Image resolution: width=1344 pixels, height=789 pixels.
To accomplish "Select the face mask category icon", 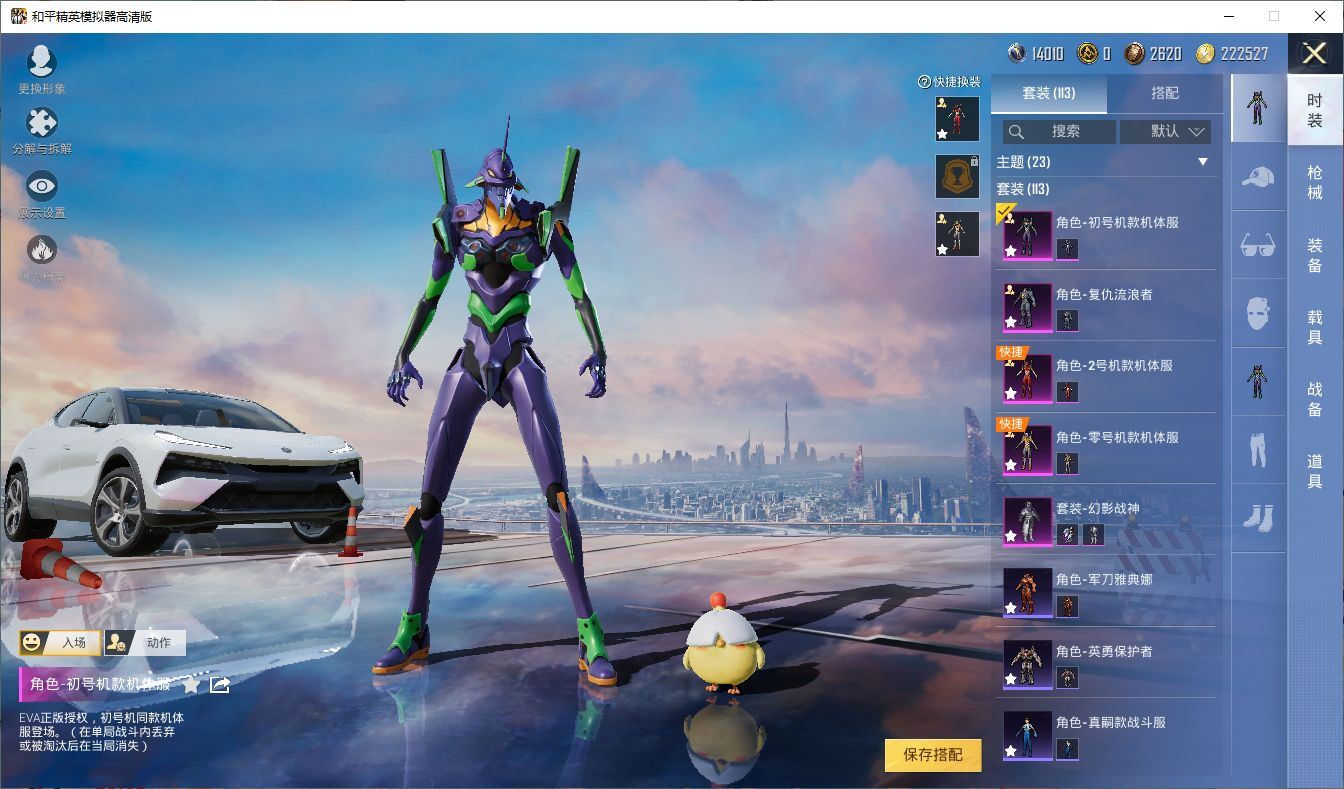I will (x=1257, y=313).
